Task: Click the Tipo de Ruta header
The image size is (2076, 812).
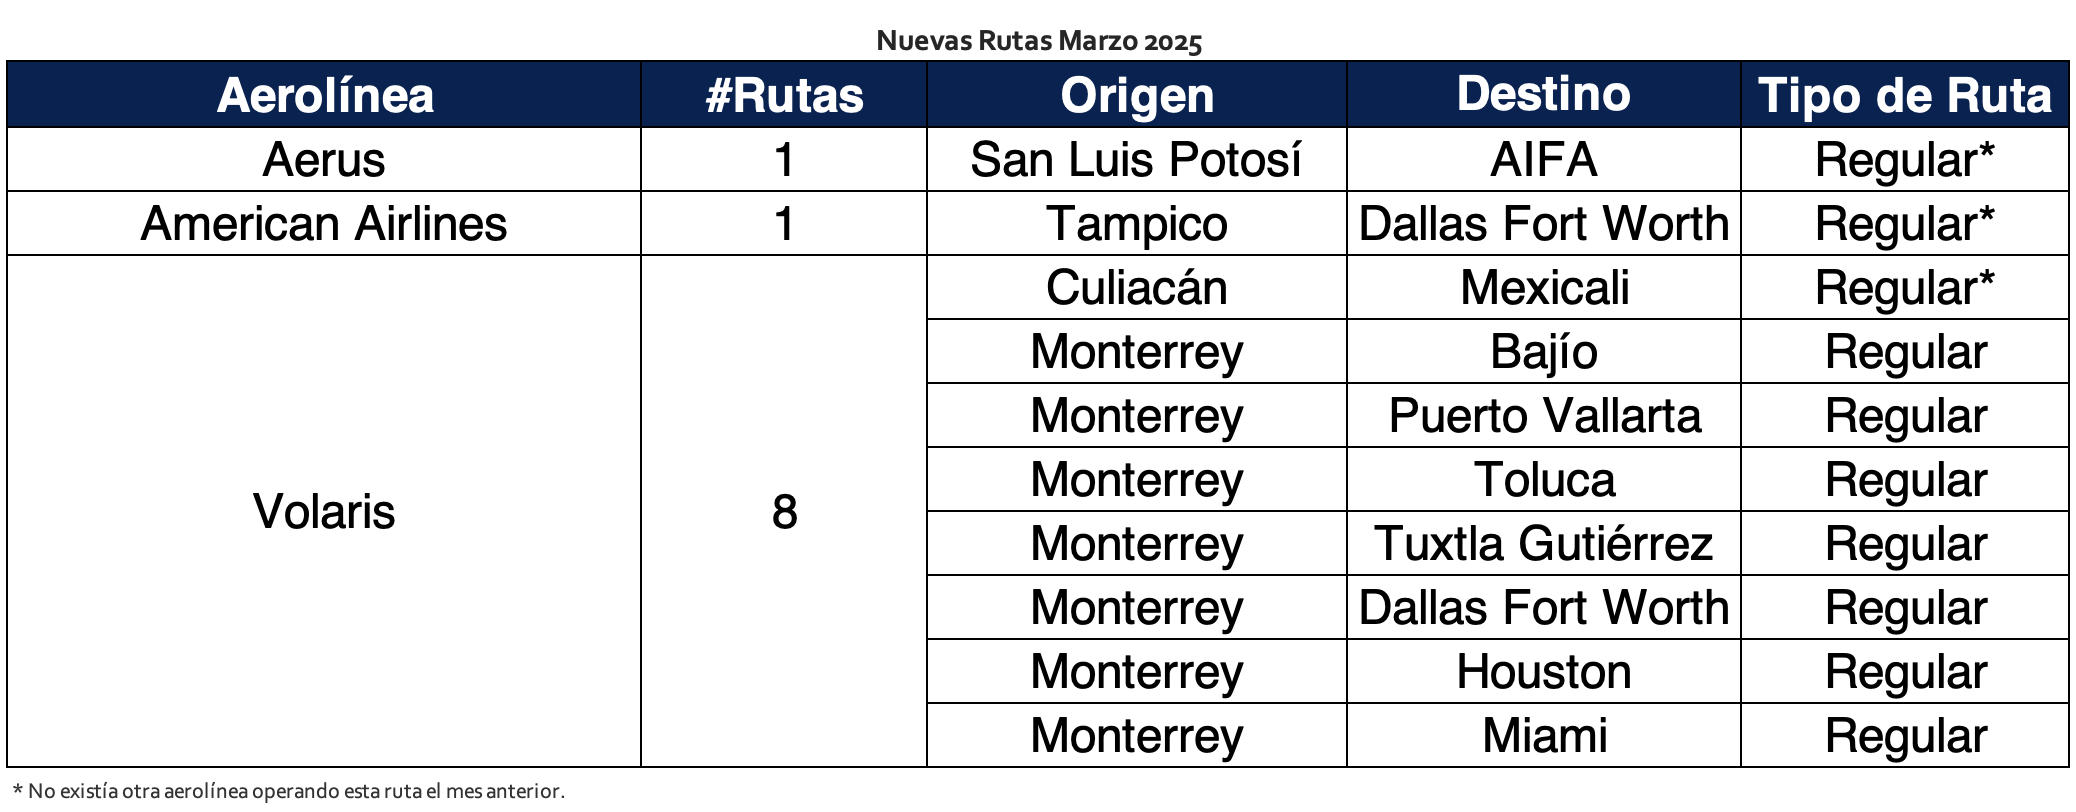Action: point(1904,95)
